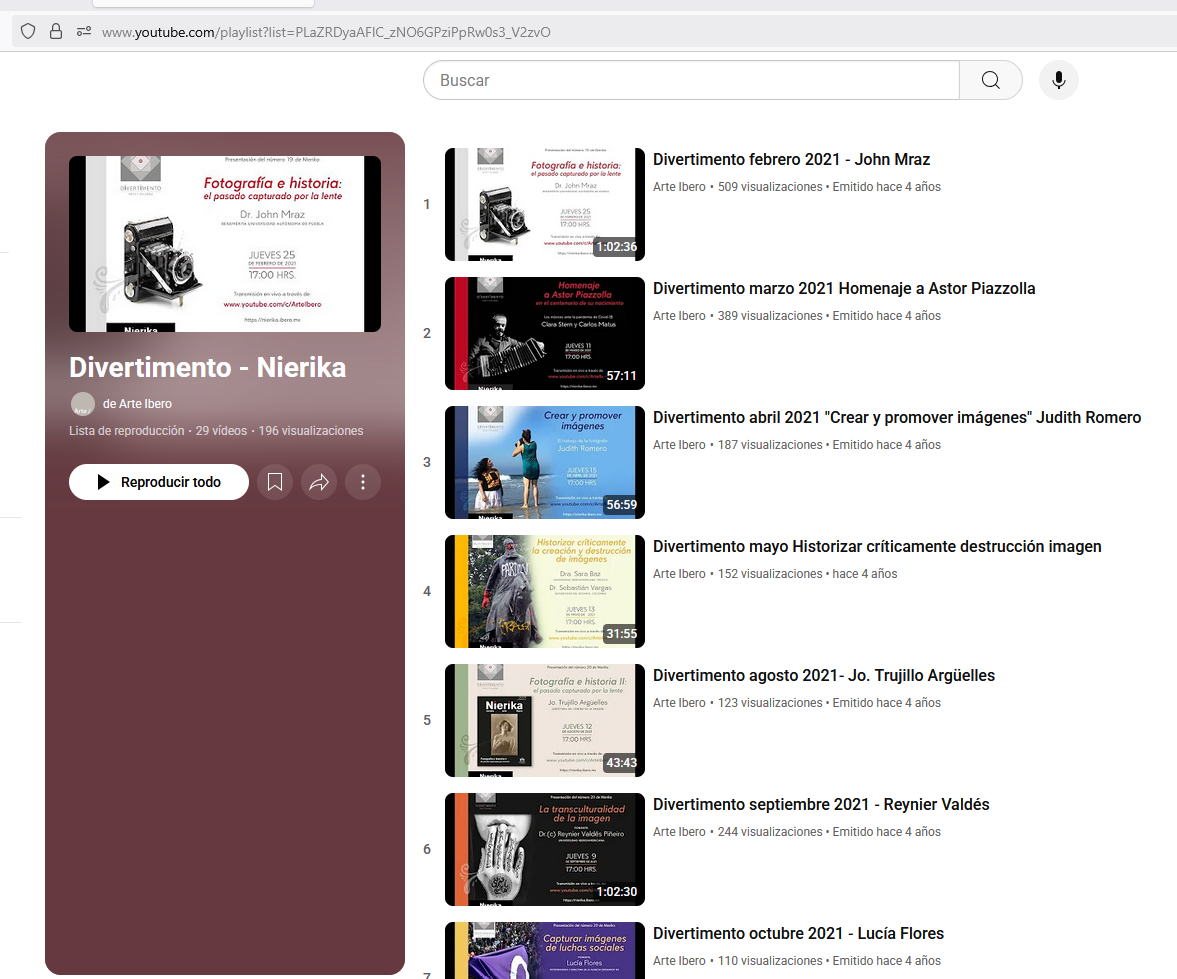Type in the Buscar search field
The width and height of the screenshot is (1177, 979).
pyautogui.click(x=690, y=80)
